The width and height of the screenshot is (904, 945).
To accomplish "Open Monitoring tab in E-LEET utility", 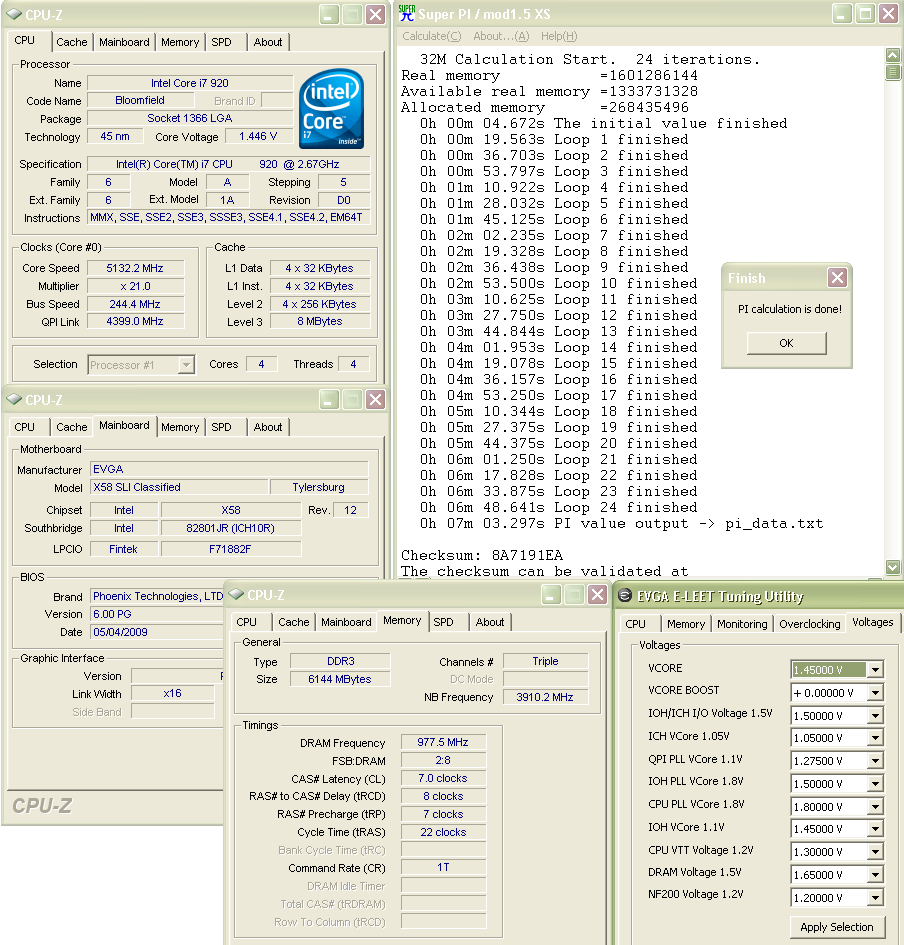I will tap(742, 624).
